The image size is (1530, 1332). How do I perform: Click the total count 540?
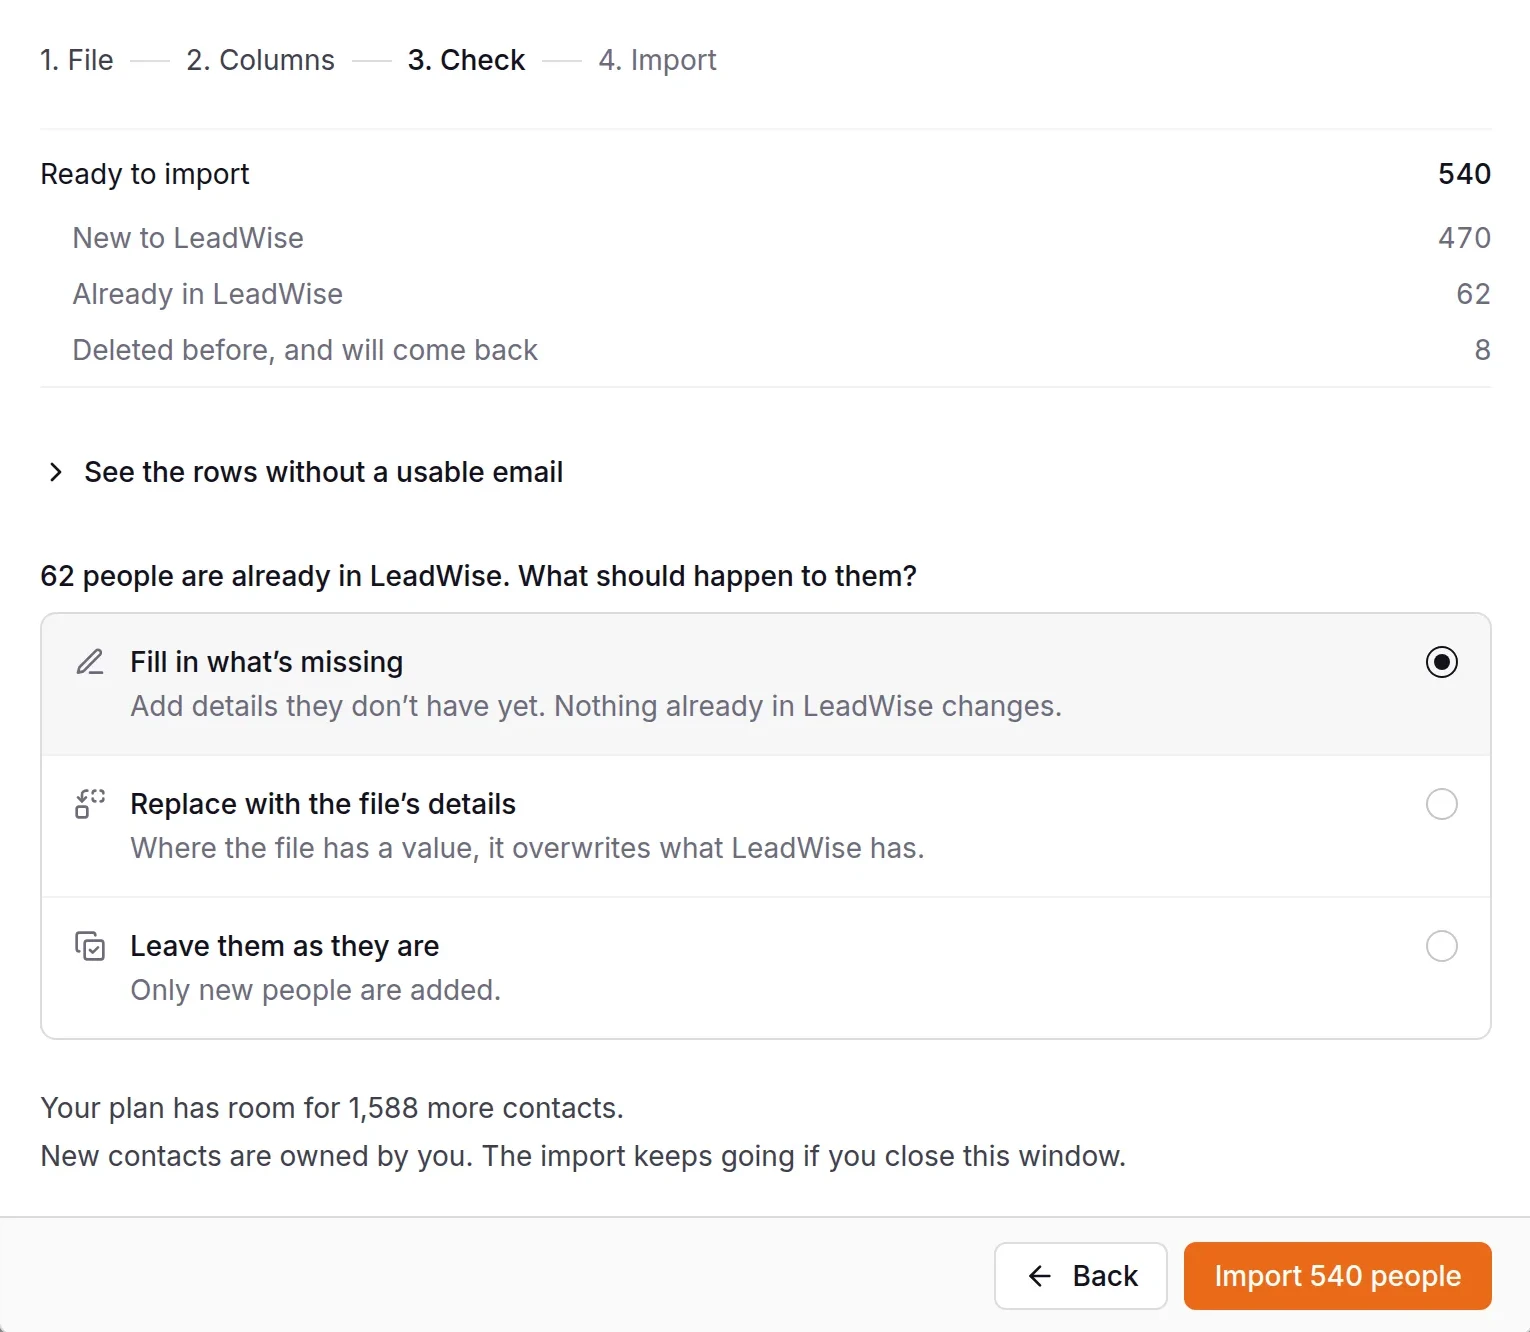pyautogui.click(x=1464, y=174)
